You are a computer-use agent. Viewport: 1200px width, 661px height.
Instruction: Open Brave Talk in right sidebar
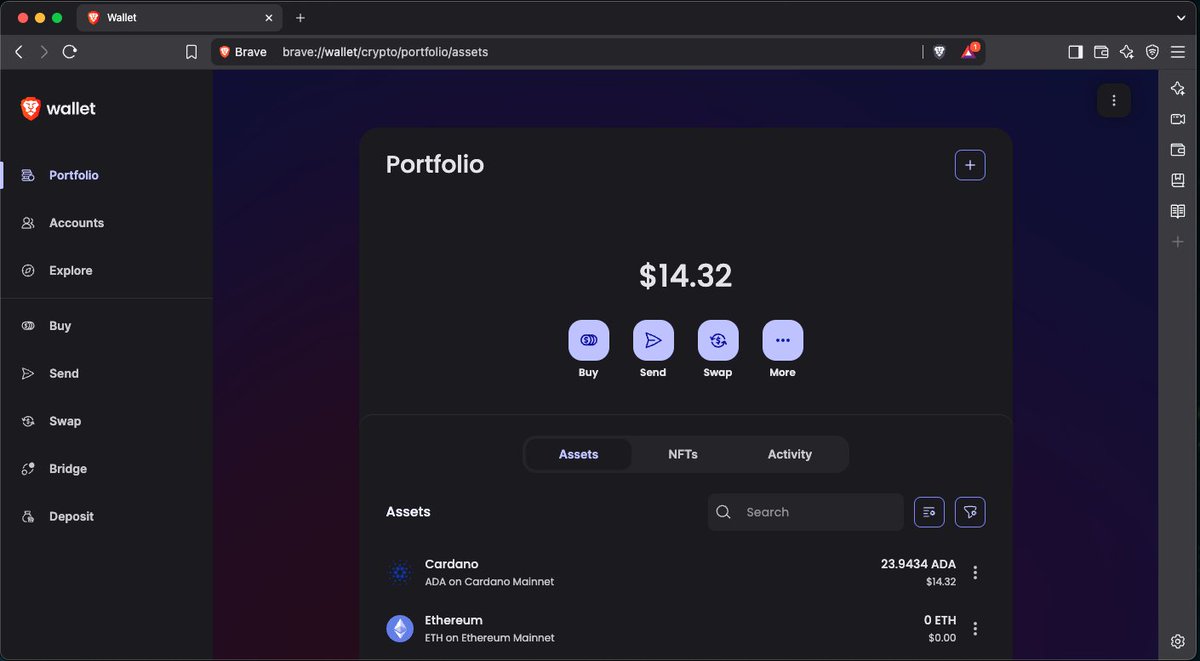coord(1178,120)
